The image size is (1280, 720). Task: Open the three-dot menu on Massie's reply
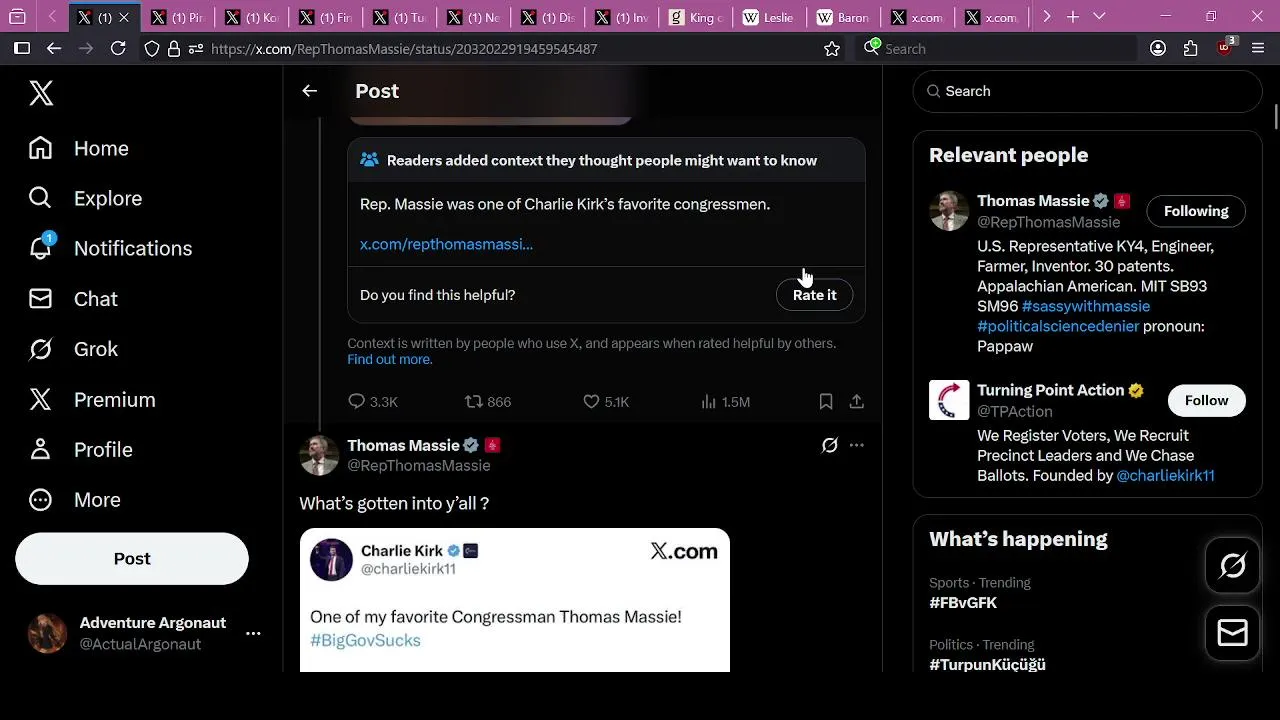tap(857, 445)
